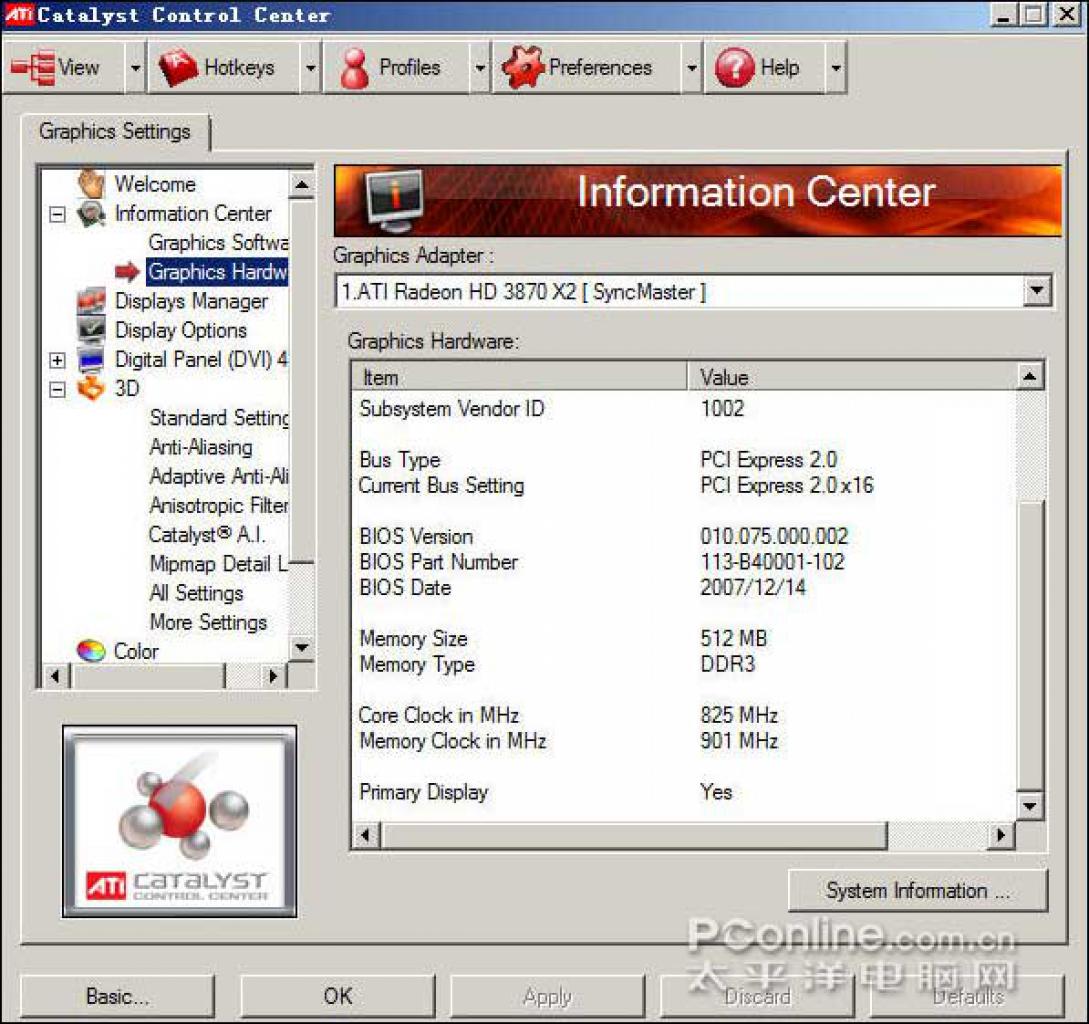The image size is (1089, 1024).
Task: Click the Digital Panel monitor icon
Action: (91, 360)
